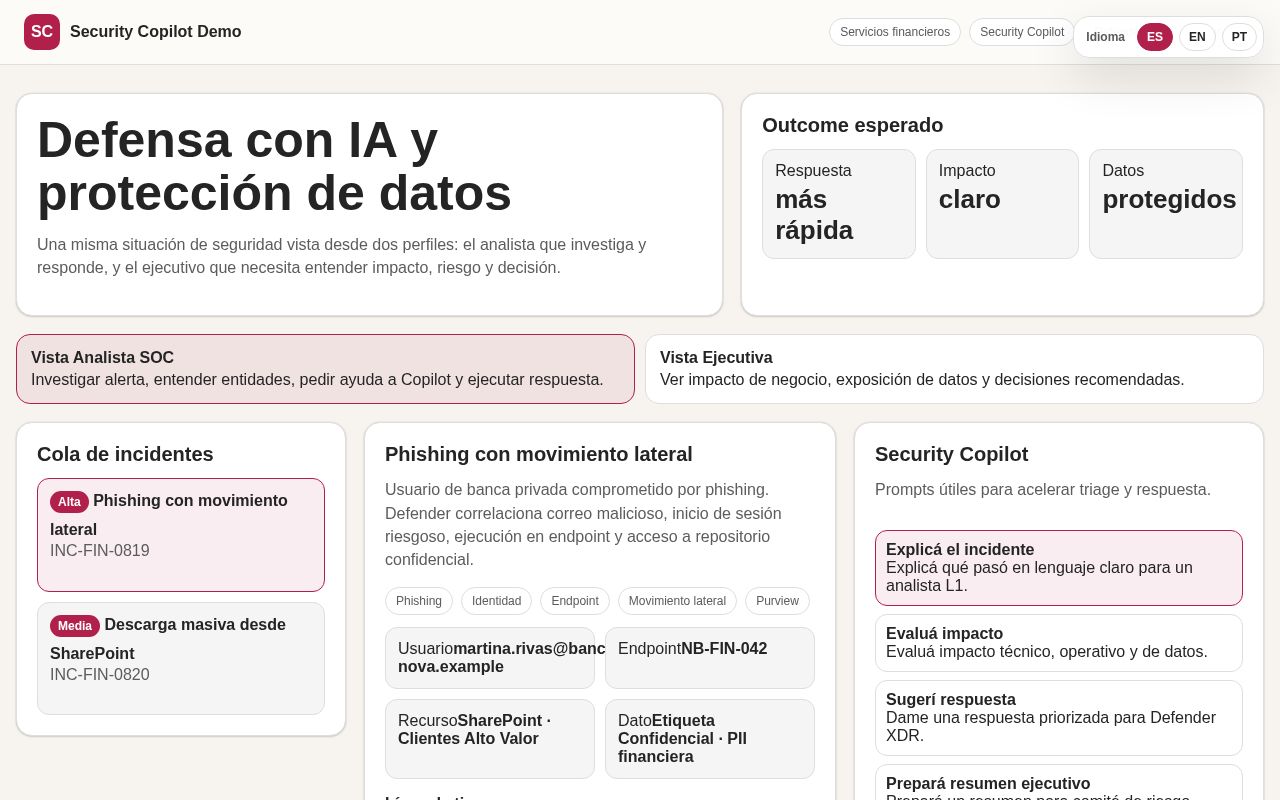Screen dimensions: 1280x800
Task: Click the Security Copilot panel heading
Action: [952, 454]
